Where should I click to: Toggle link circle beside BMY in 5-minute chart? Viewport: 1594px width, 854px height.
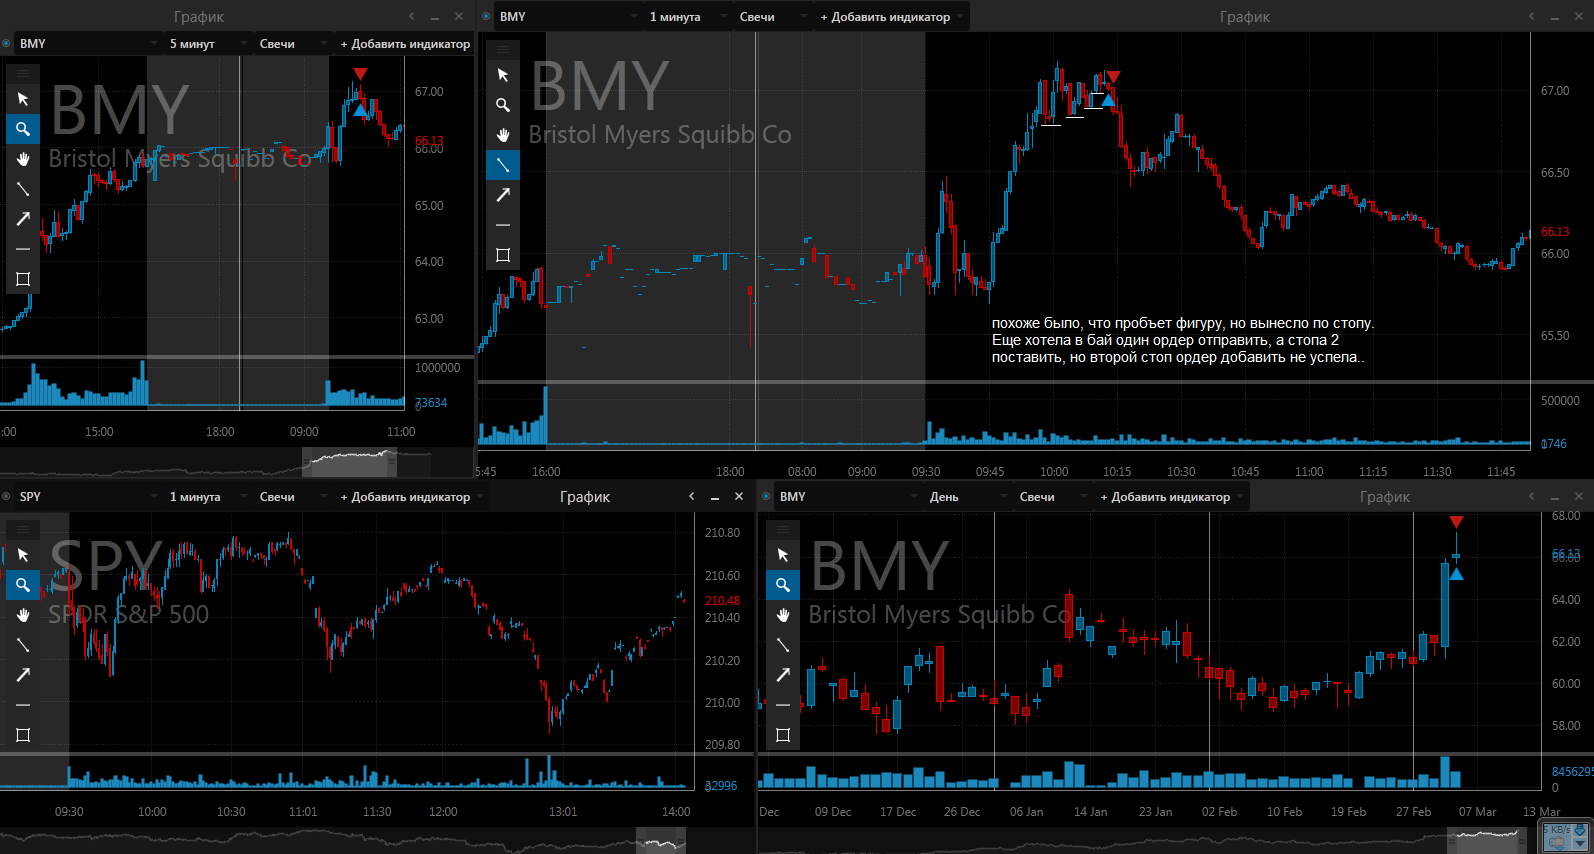coord(7,44)
